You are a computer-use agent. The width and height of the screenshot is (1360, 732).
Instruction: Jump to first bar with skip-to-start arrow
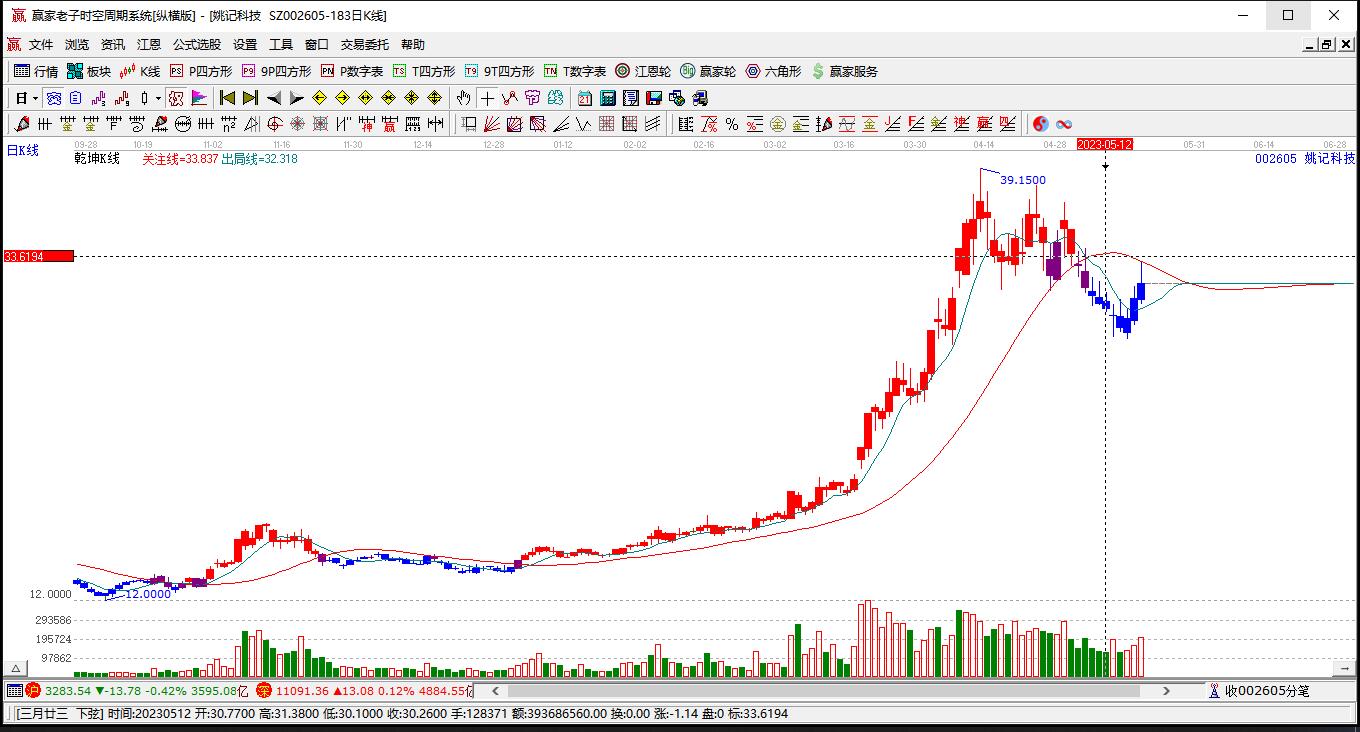click(x=228, y=98)
